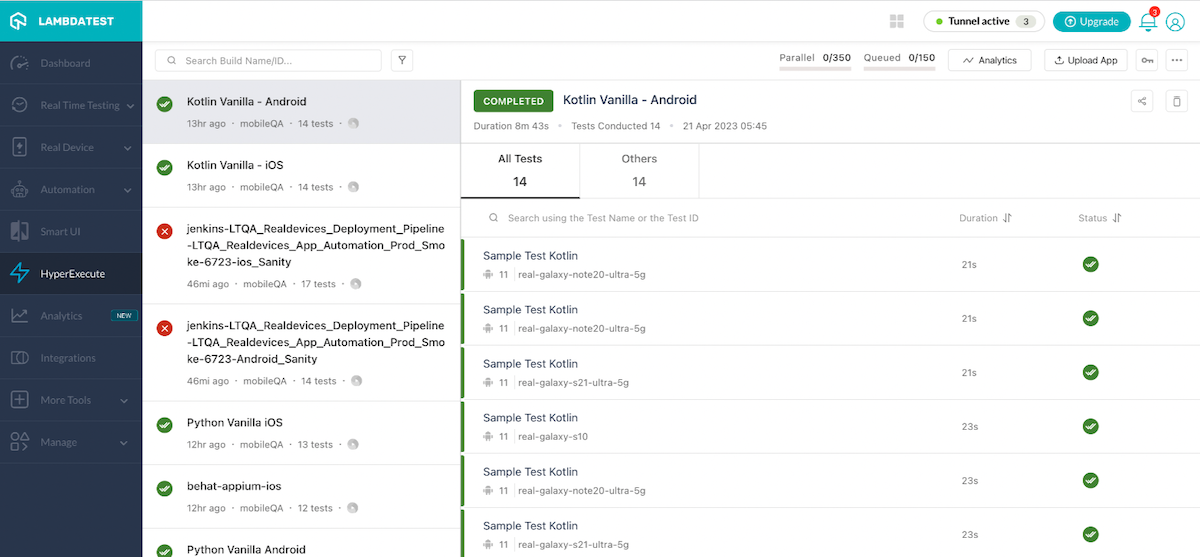Click the Upload App button
1200x557 pixels.
tap(1086, 61)
